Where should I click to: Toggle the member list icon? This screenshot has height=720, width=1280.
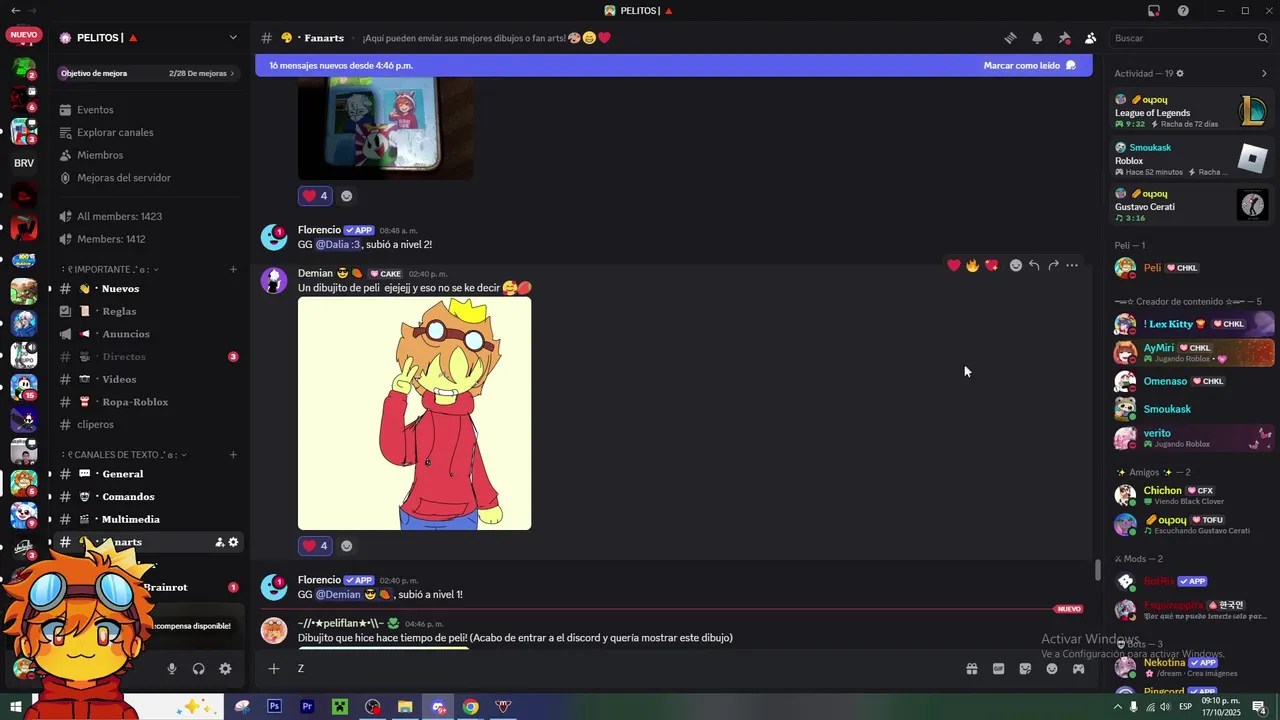(x=1090, y=38)
